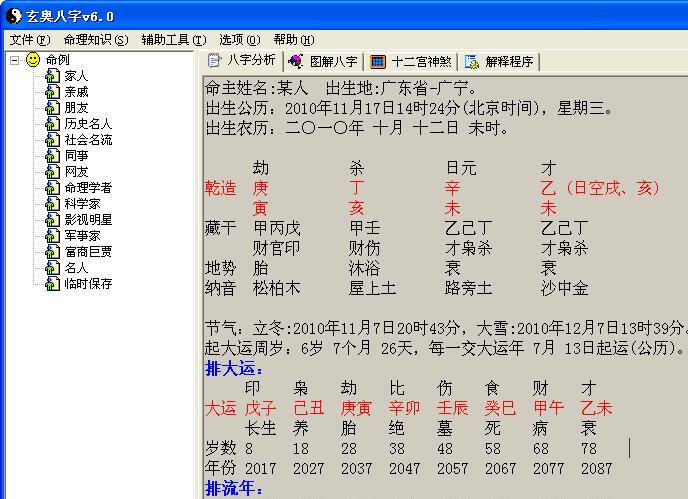The image size is (688, 499).
Task: Select 影视明星 in the tree
Action: (x=88, y=220)
